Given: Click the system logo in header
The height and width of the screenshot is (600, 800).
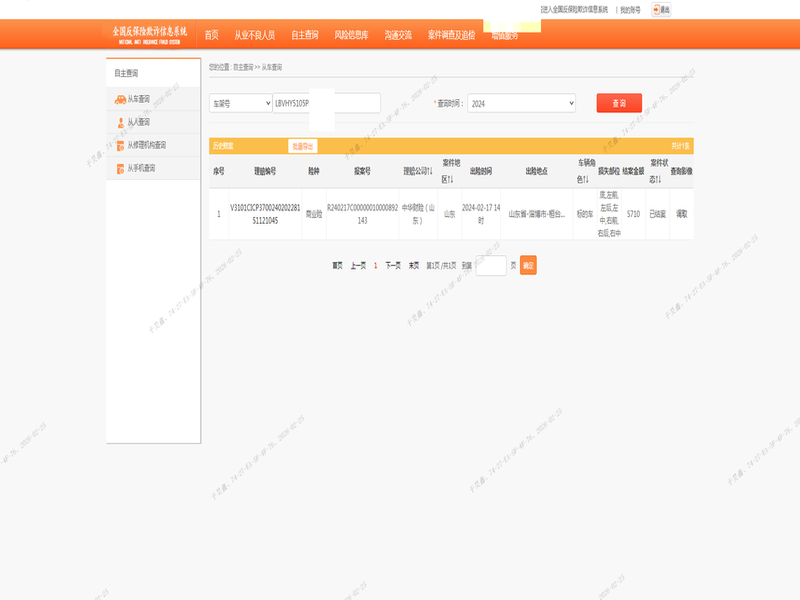Looking at the screenshot, I should [x=148, y=34].
